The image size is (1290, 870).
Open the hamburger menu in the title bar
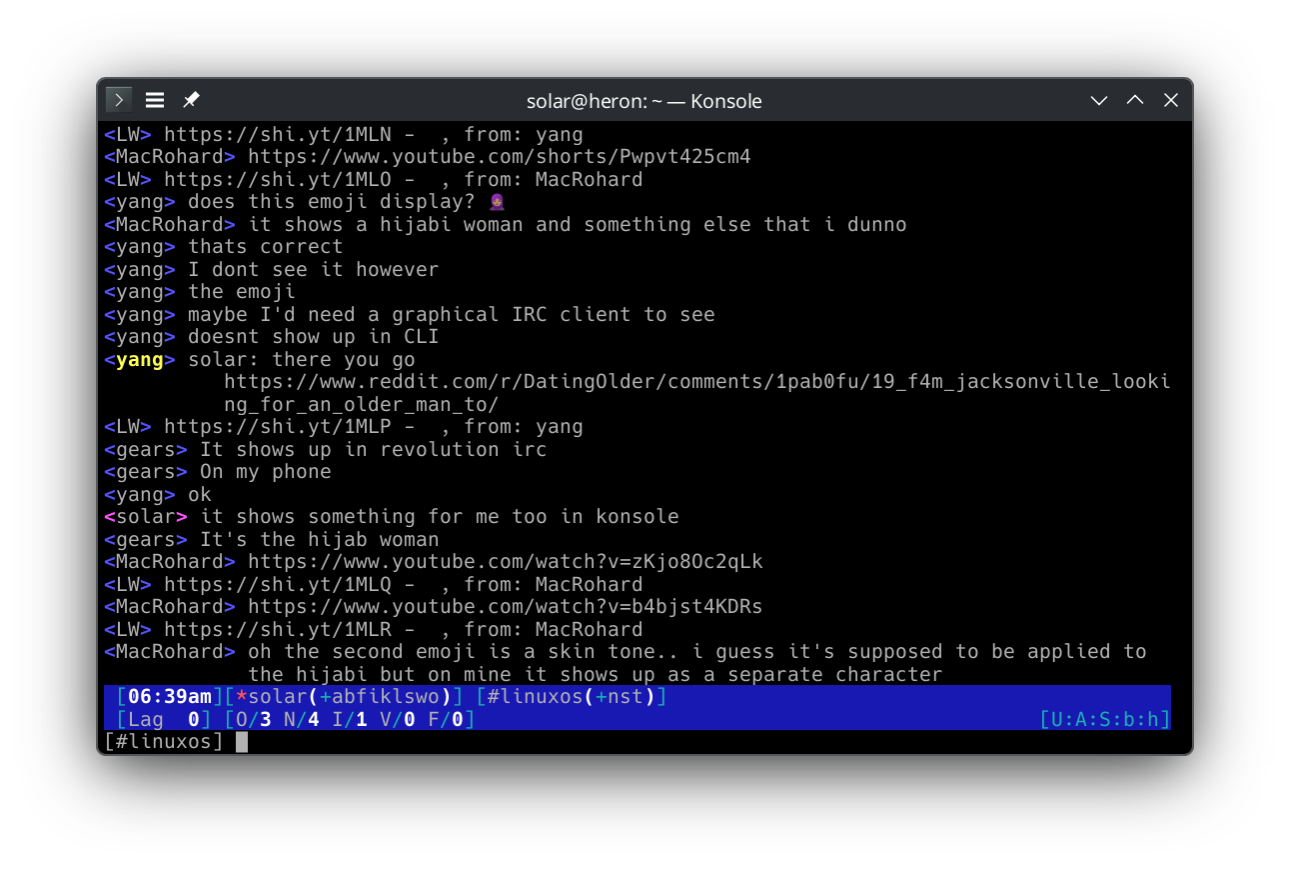[155, 100]
